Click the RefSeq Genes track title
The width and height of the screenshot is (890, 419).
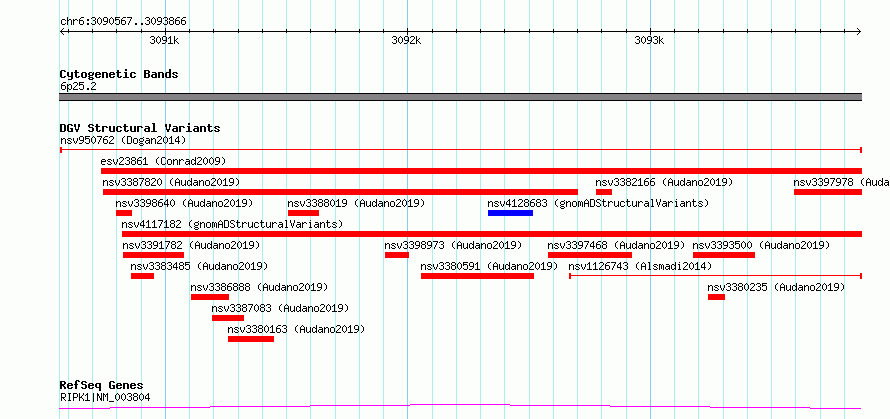tap(102, 386)
